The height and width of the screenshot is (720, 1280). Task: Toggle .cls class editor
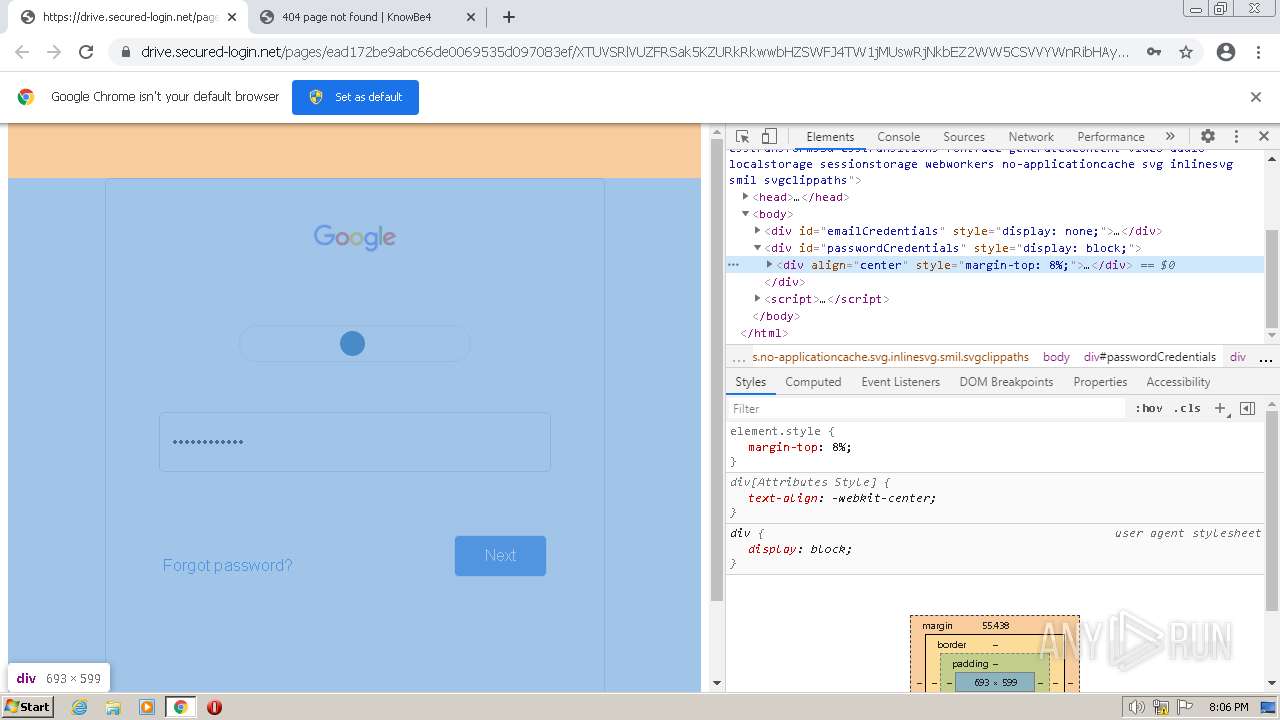1187,408
